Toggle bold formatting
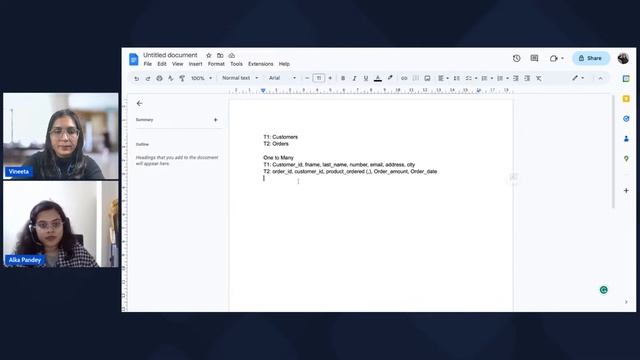This screenshot has height=360, width=640. (x=343, y=78)
